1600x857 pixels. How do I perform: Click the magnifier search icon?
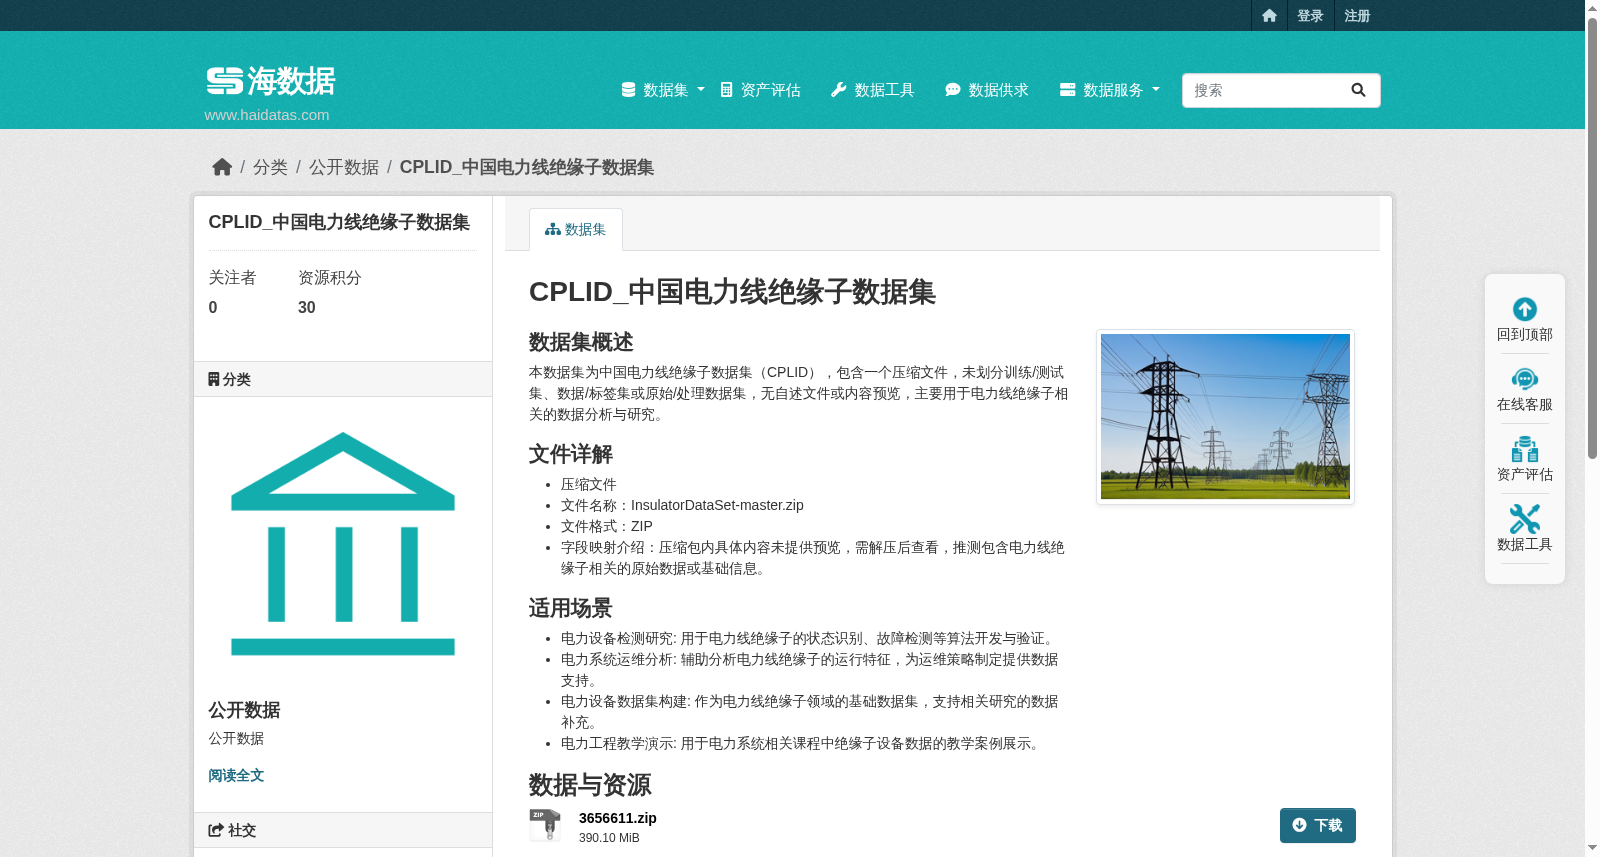point(1358,90)
